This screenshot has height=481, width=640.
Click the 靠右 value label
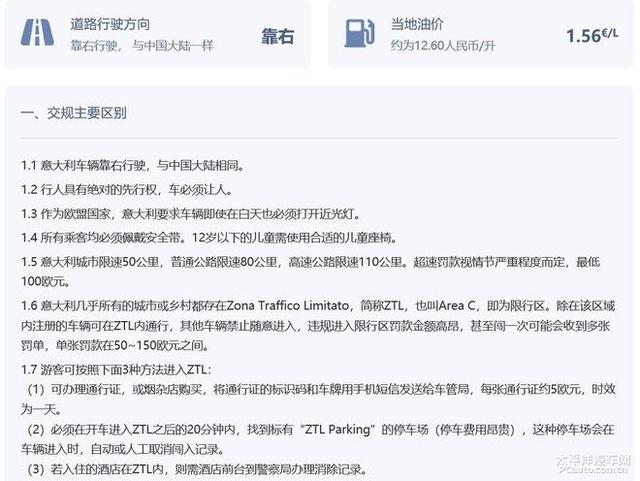(278, 36)
